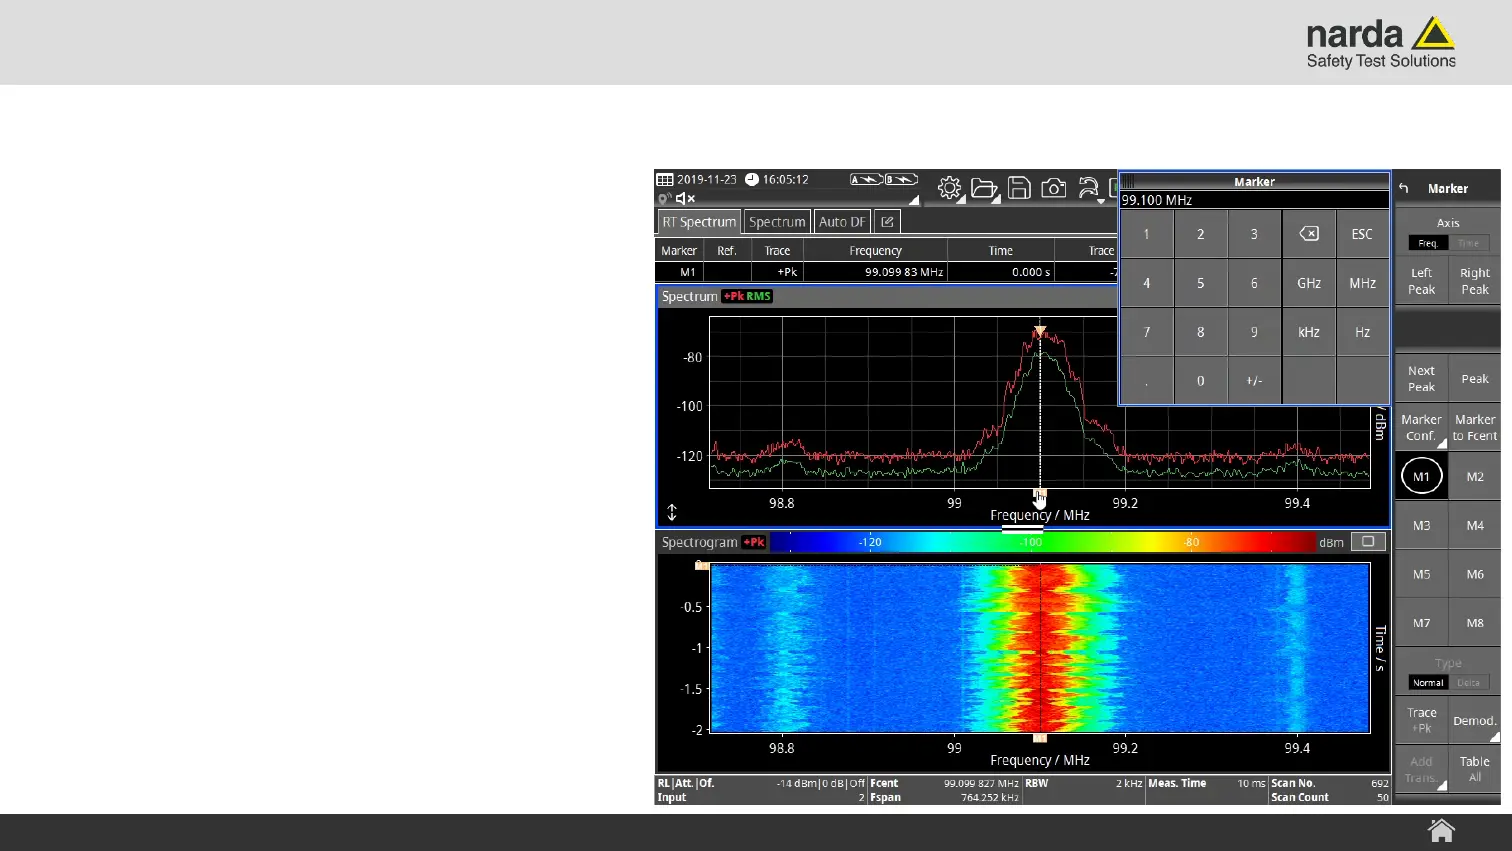Open the Demod. submenu

tap(1474, 721)
